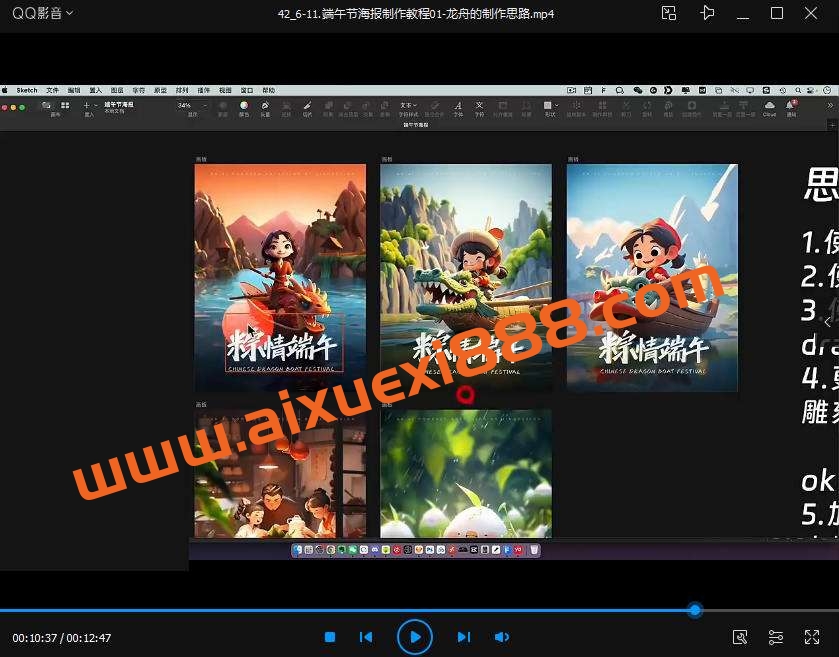This screenshot has height=657, width=839.
Task: Pin the player window on top
Action: coord(708,13)
